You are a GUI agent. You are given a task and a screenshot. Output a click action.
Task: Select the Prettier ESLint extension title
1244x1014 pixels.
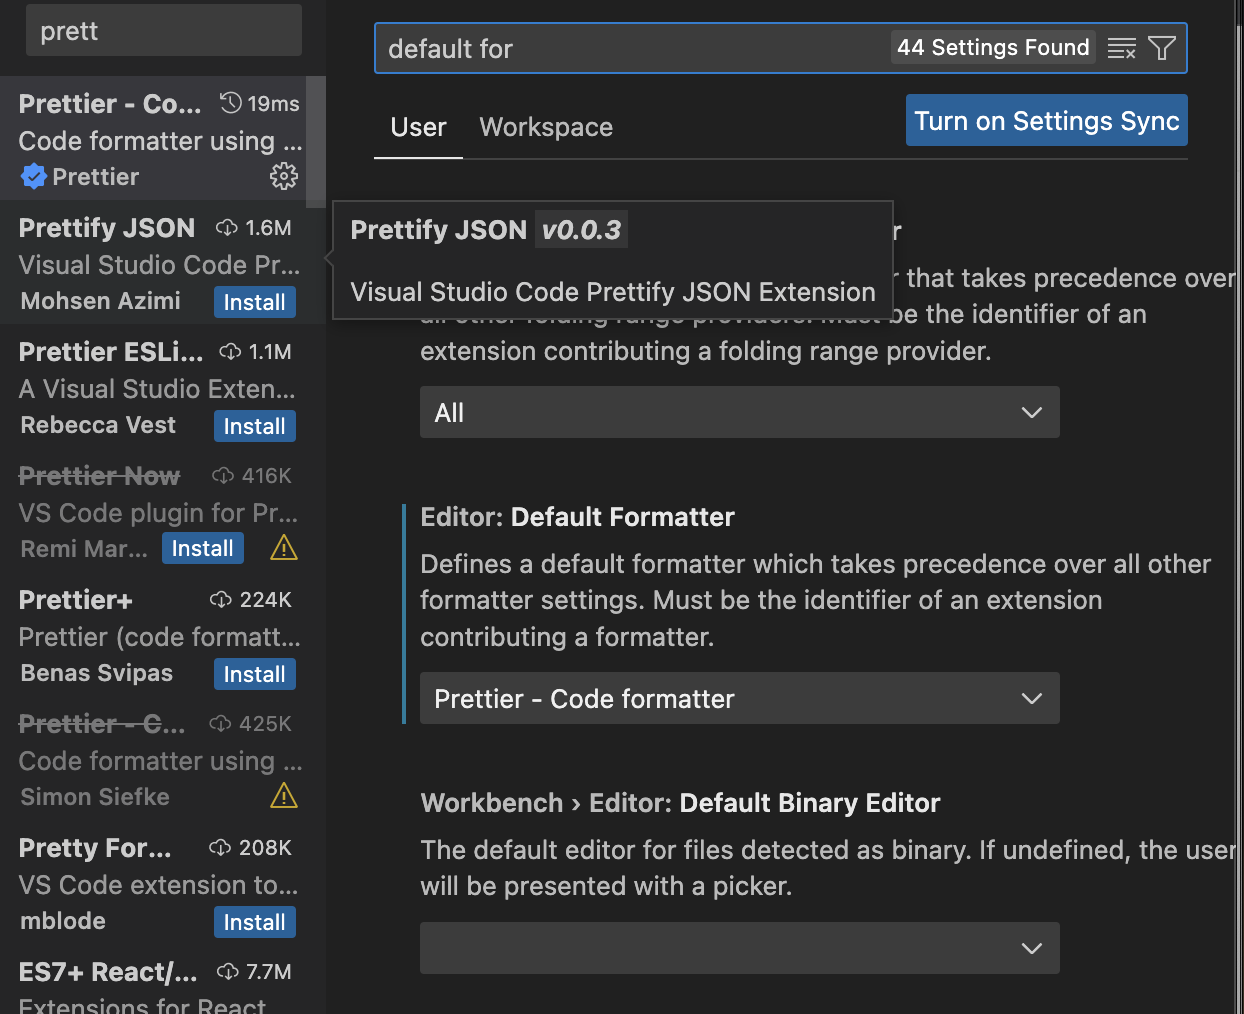[111, 352]
